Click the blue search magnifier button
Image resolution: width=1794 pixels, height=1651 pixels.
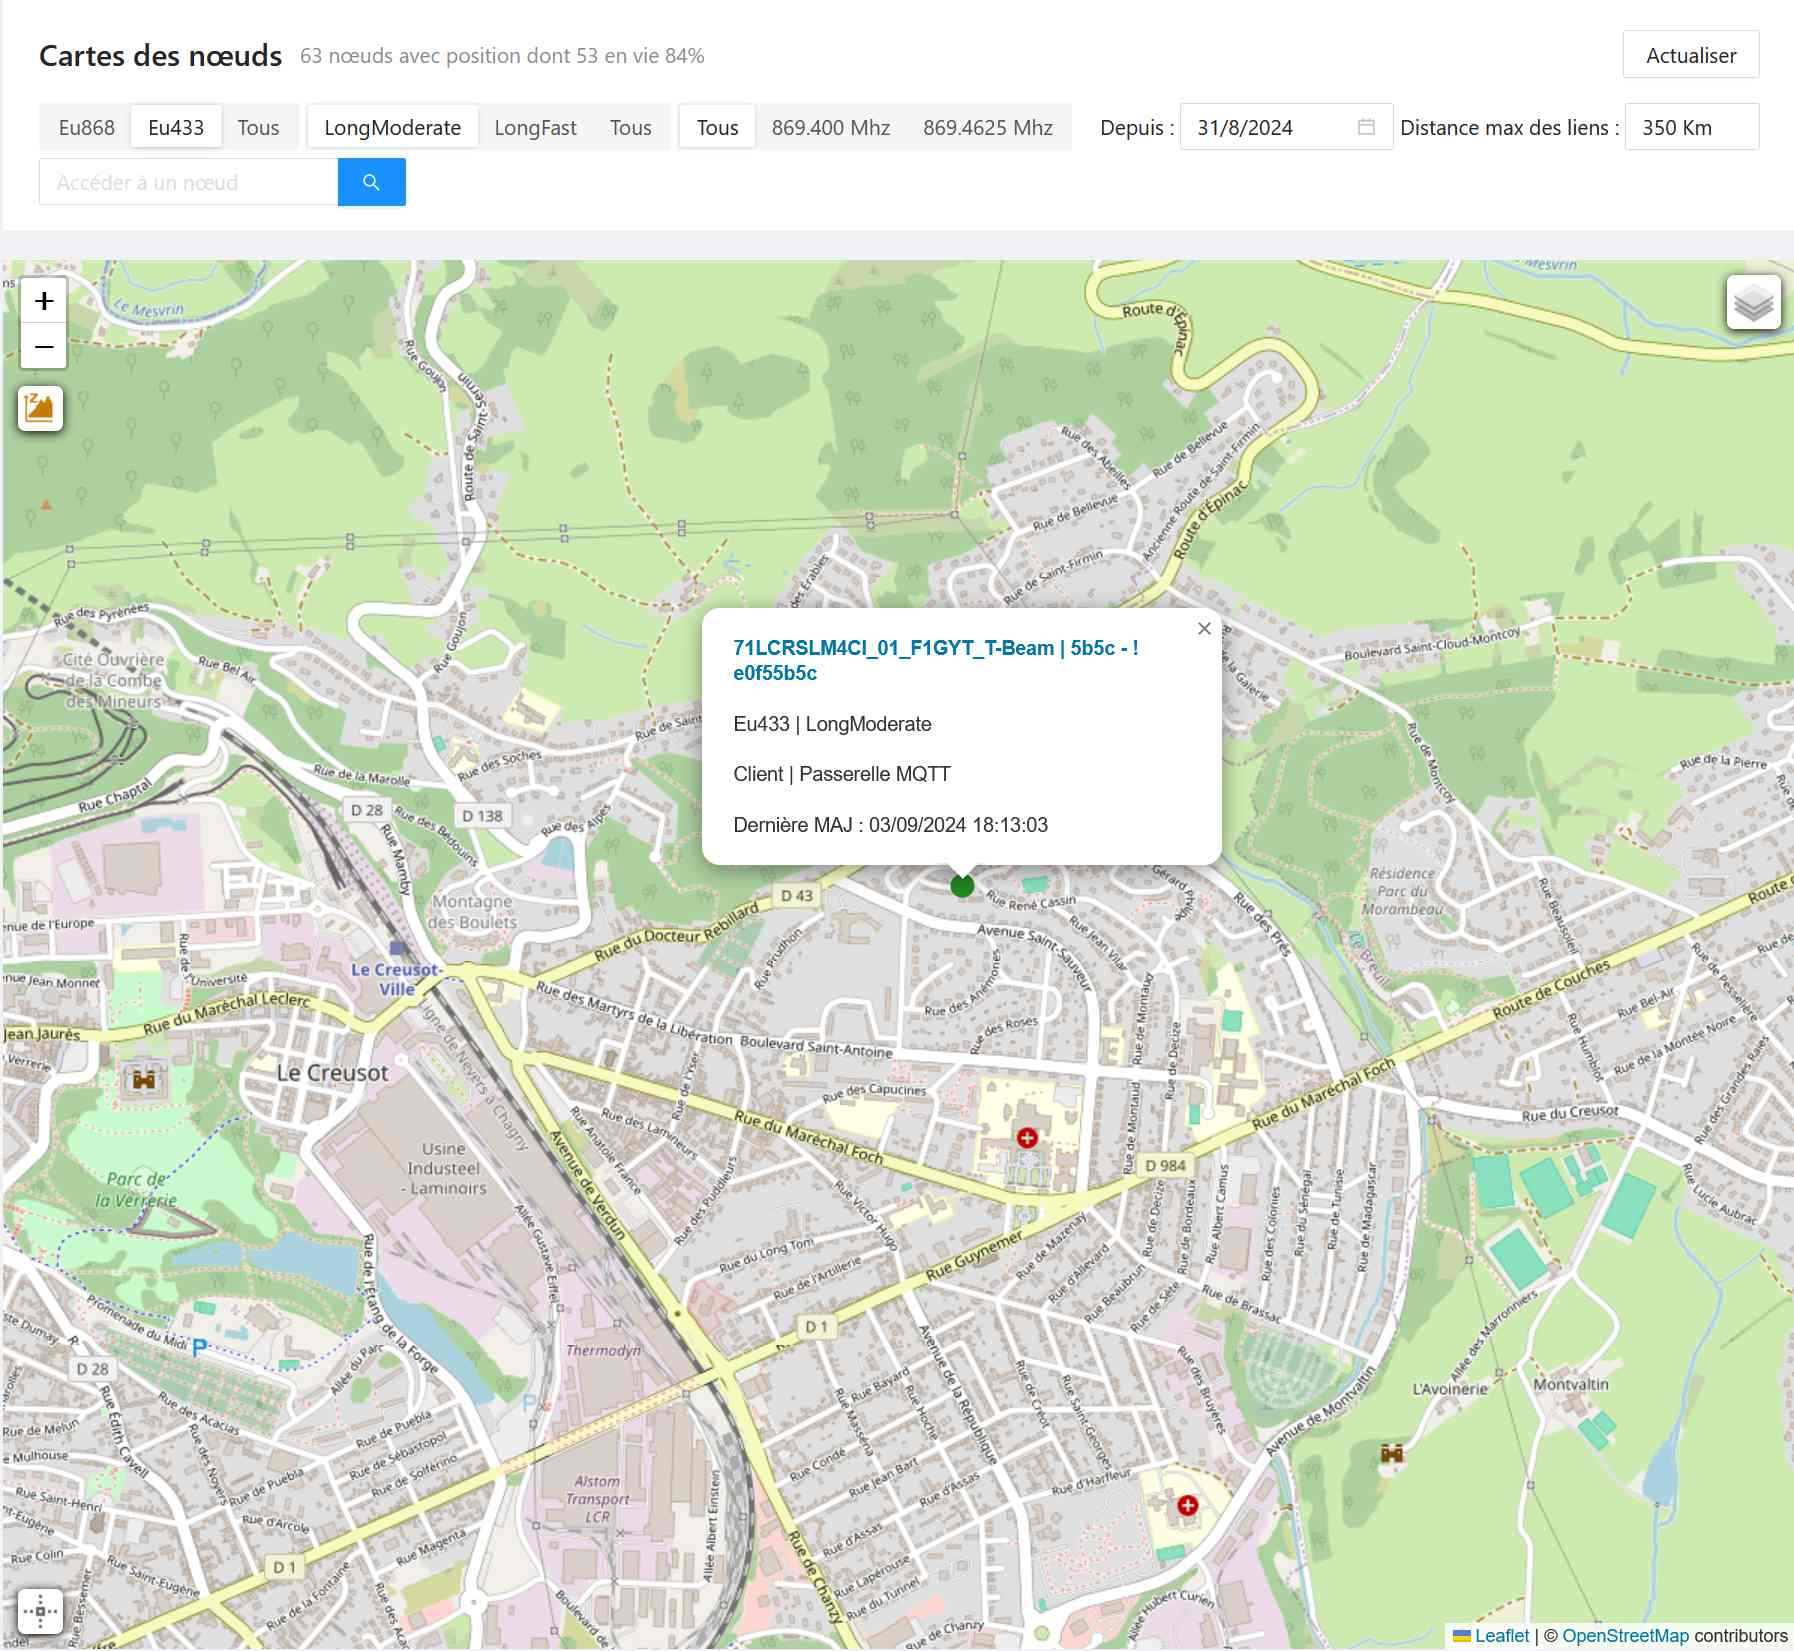(371, 182)
